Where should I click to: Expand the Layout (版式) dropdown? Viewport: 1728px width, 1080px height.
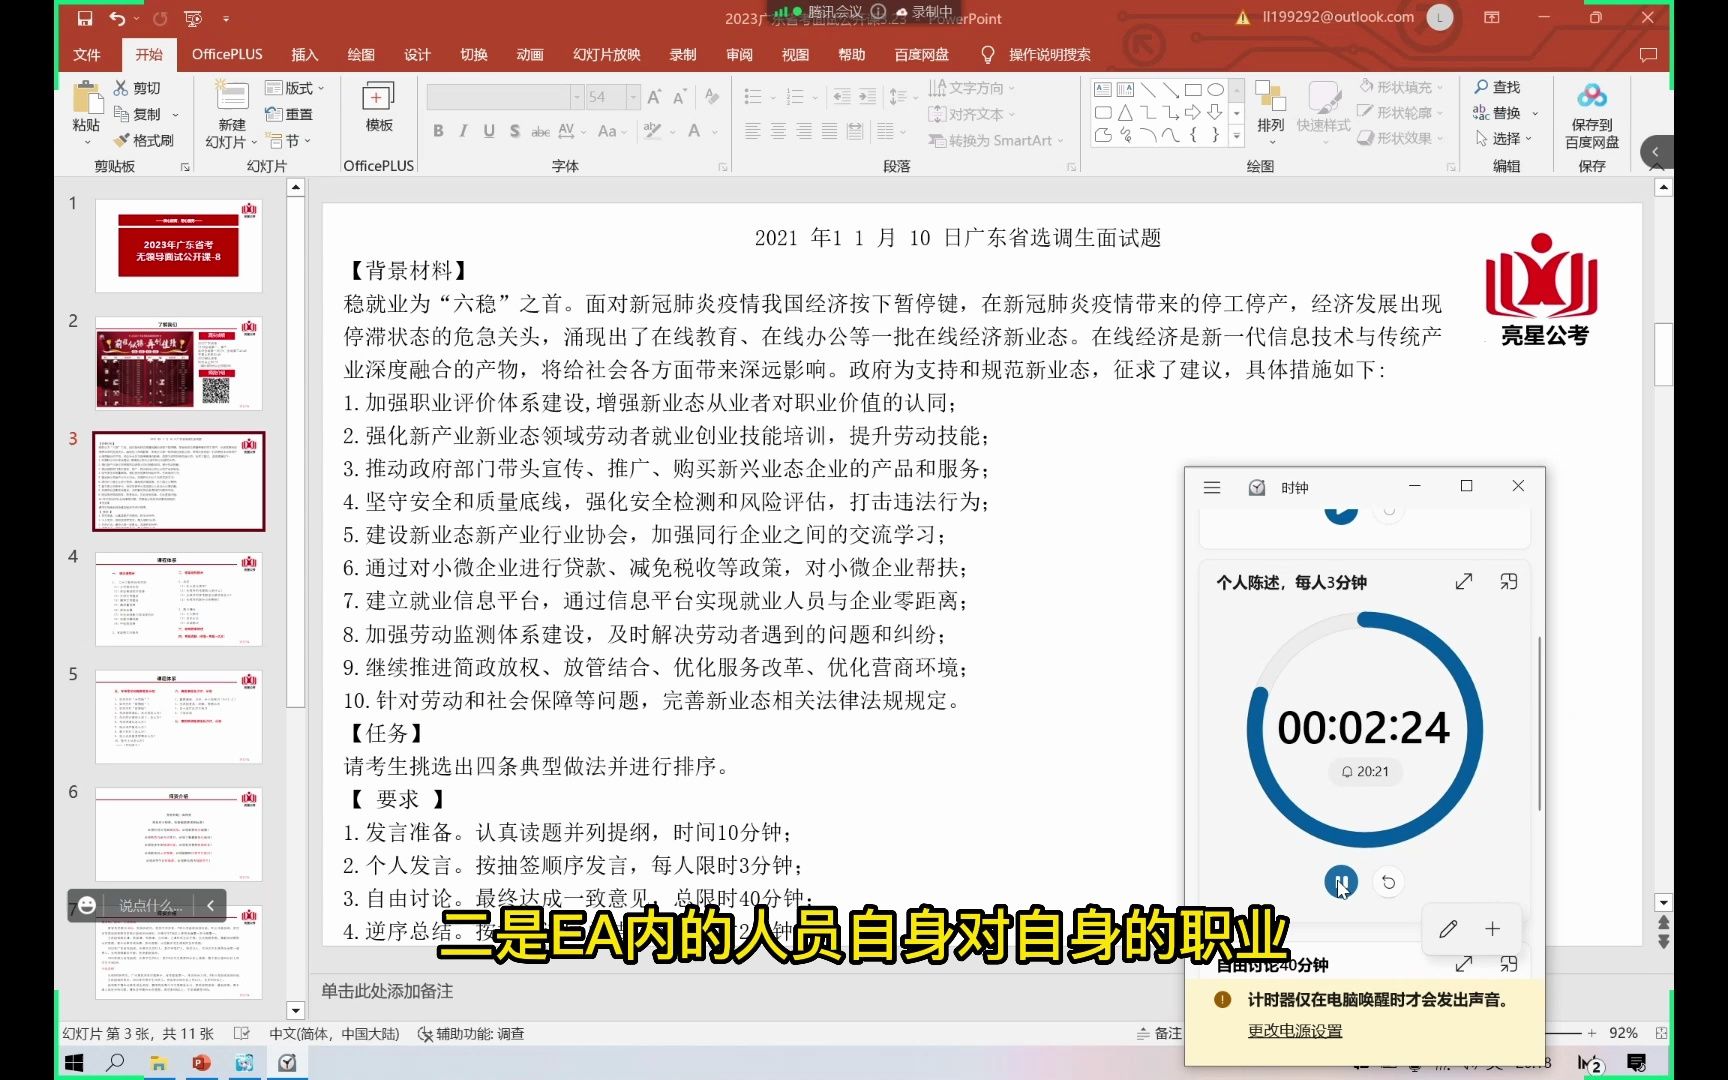coord(295,88)
